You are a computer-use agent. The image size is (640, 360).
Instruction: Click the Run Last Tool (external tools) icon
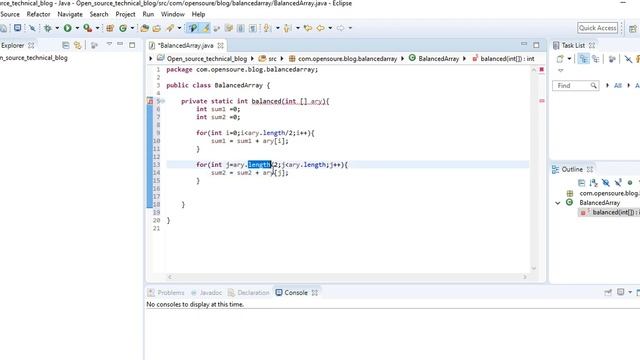(87, 28)
